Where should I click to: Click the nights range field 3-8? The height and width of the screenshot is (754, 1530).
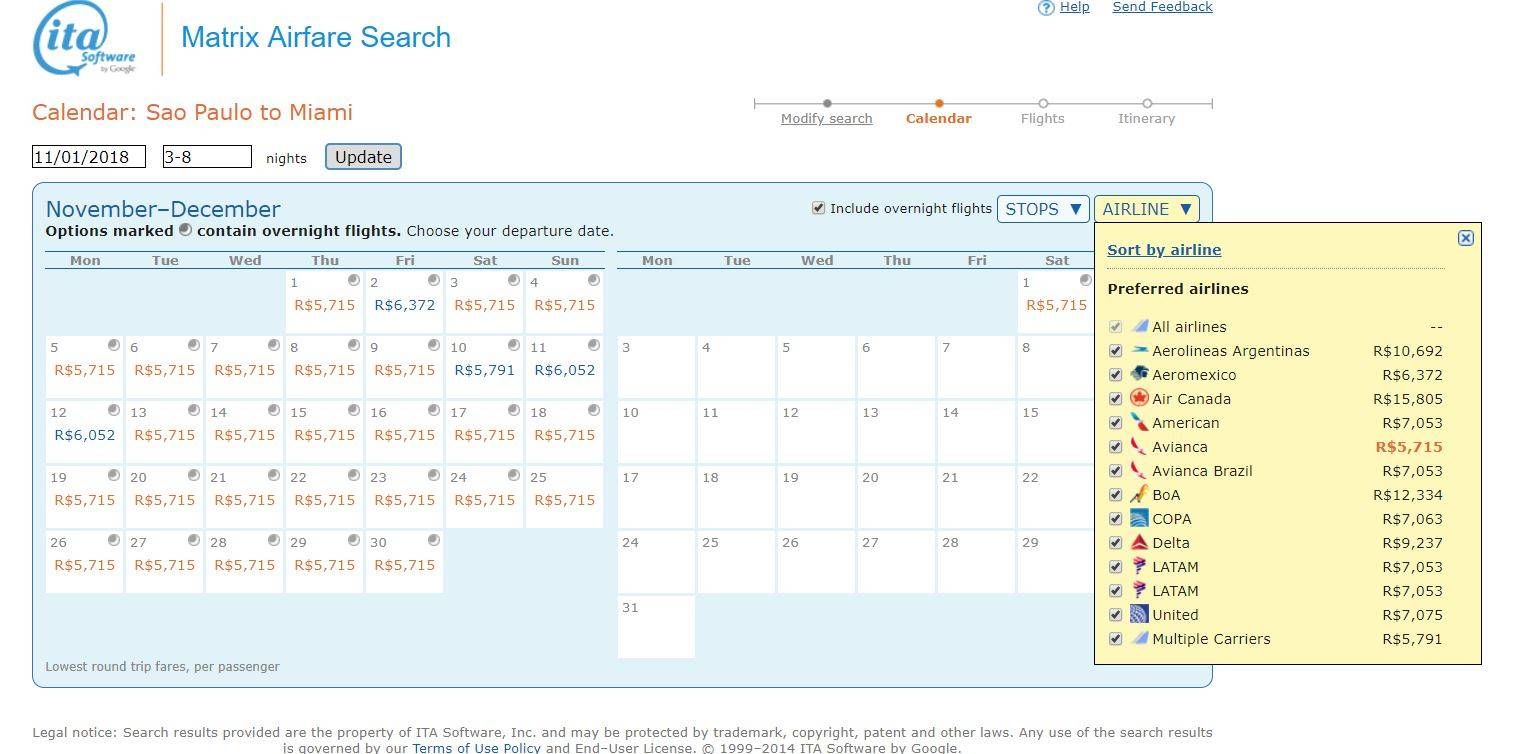tap(207, 157)
